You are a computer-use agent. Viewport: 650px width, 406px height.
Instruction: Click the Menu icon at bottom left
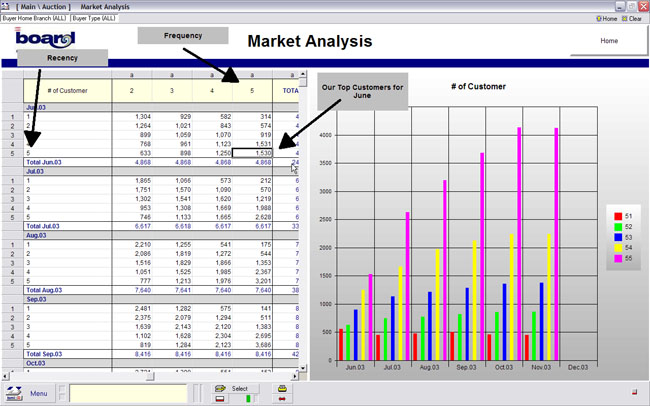click(x=14, y=393)
